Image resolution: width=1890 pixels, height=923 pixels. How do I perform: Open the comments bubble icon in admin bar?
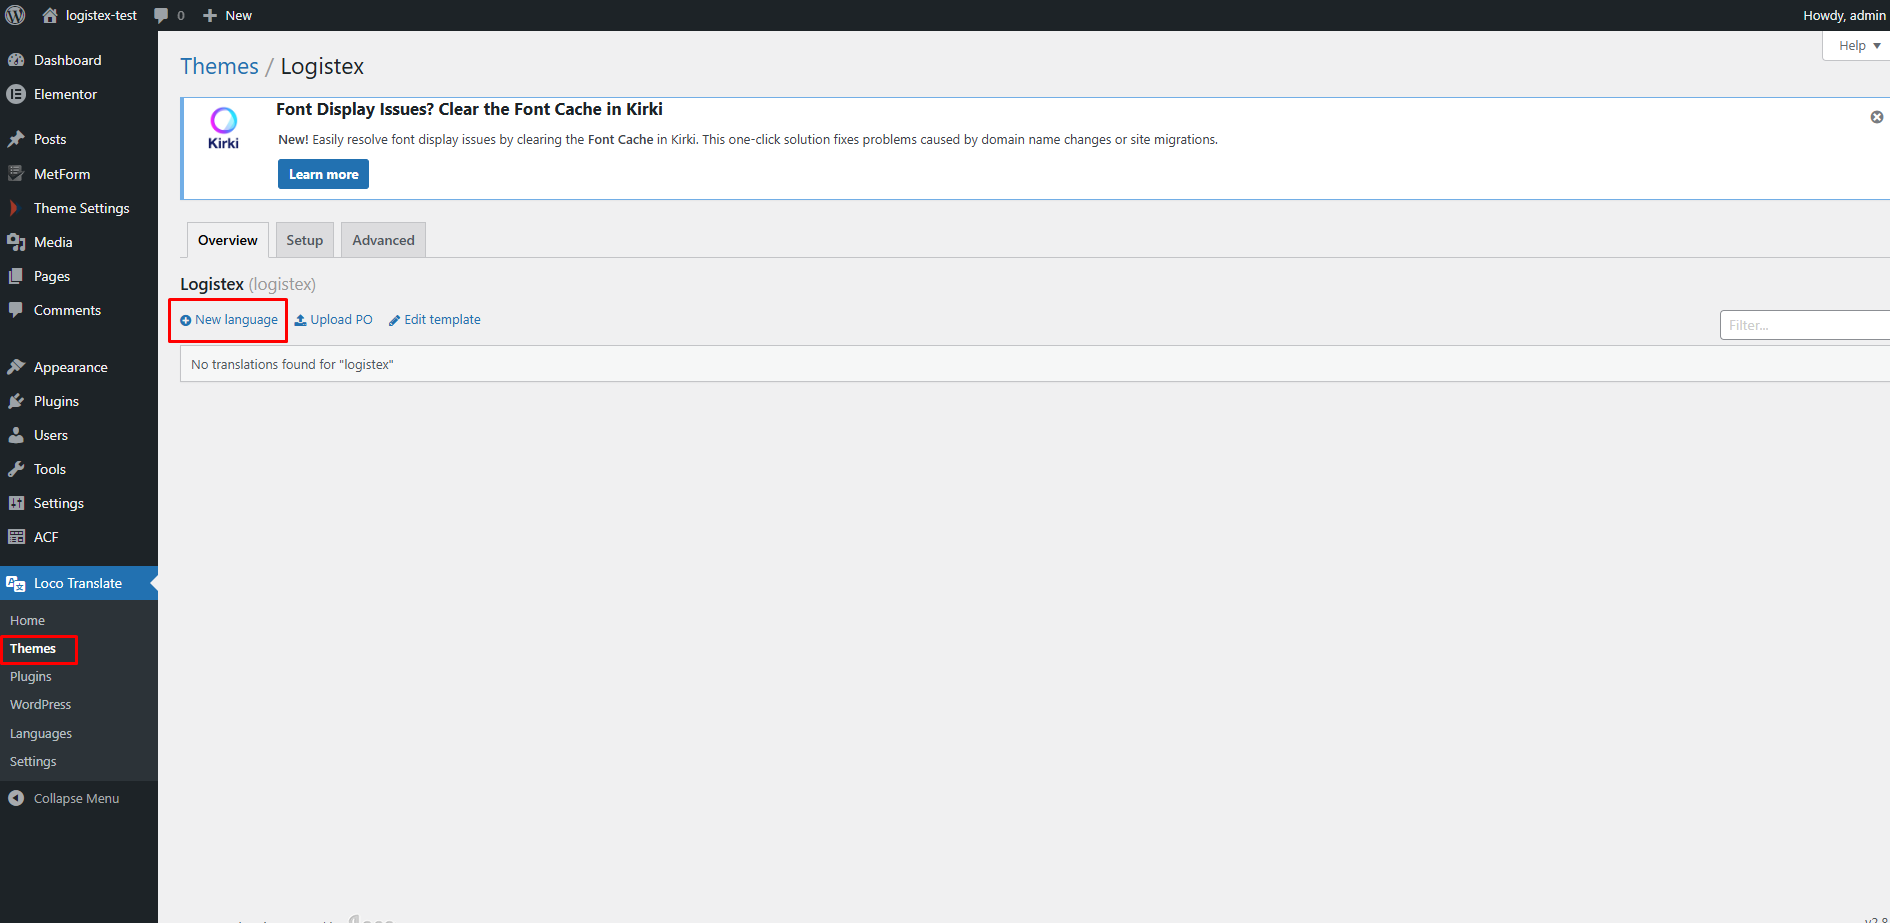(x=161, y=16)
